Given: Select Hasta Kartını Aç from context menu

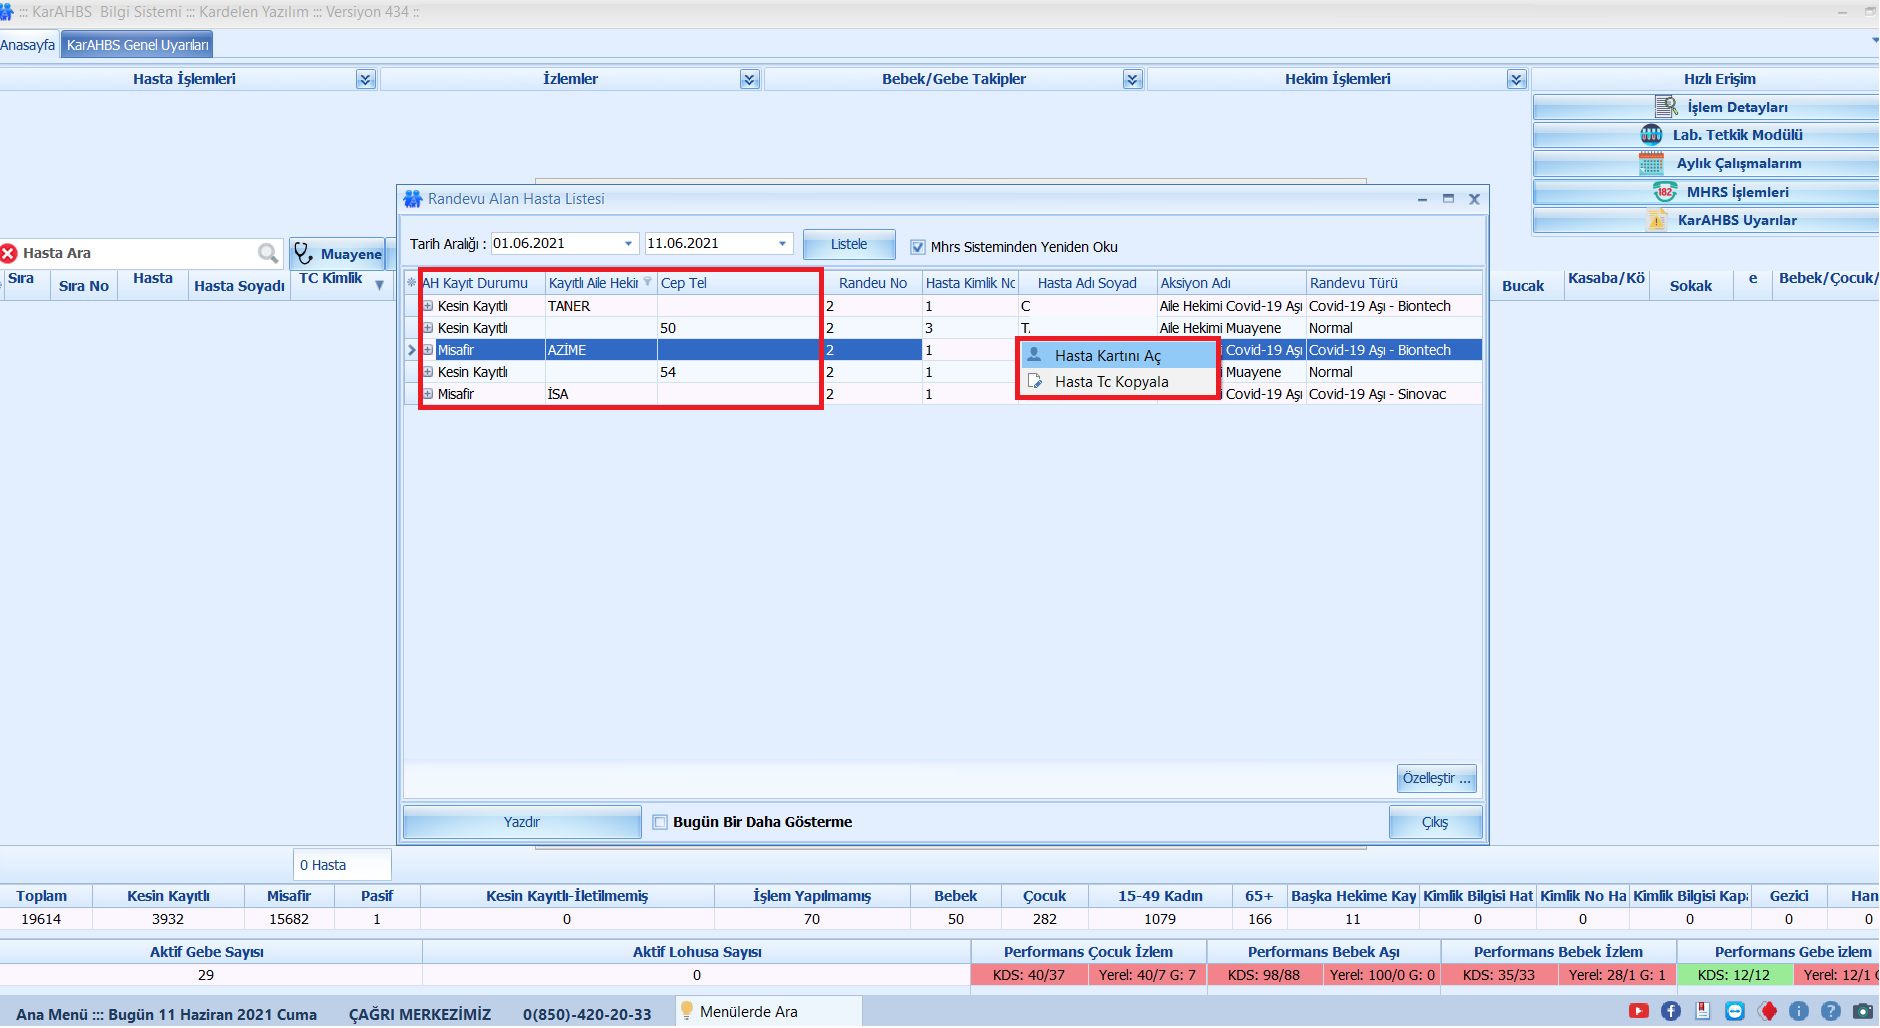Looking at the screenshot, I should (1107, 356).
